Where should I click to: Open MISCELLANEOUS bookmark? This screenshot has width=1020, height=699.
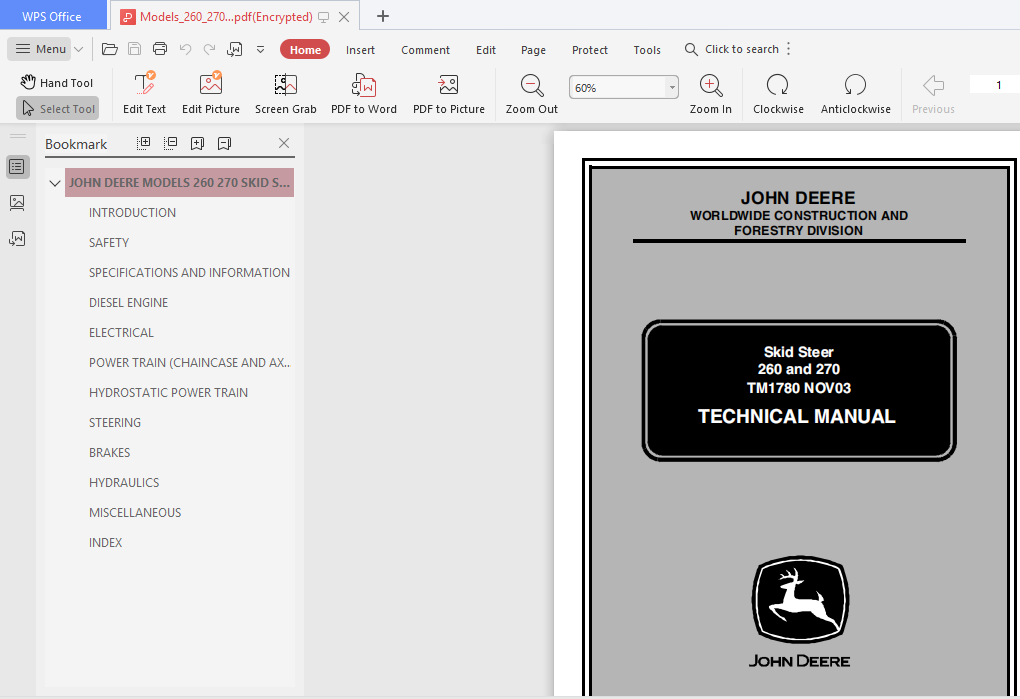(x=135, y=512)
